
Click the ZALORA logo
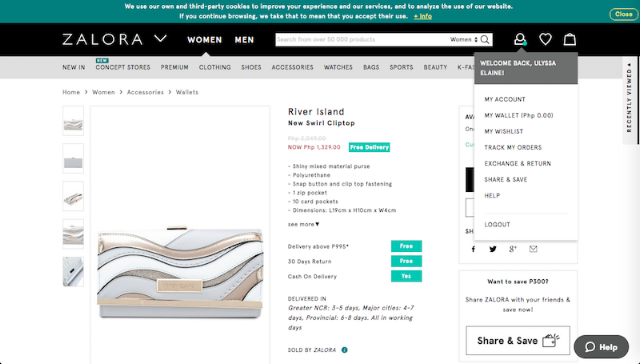point(102,40)
